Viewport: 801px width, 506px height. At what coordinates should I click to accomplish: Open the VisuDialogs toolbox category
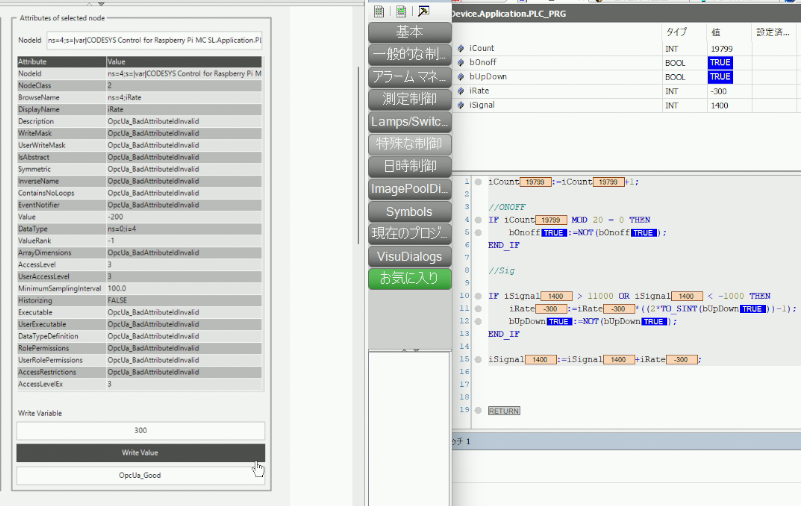tap(410, 256)
